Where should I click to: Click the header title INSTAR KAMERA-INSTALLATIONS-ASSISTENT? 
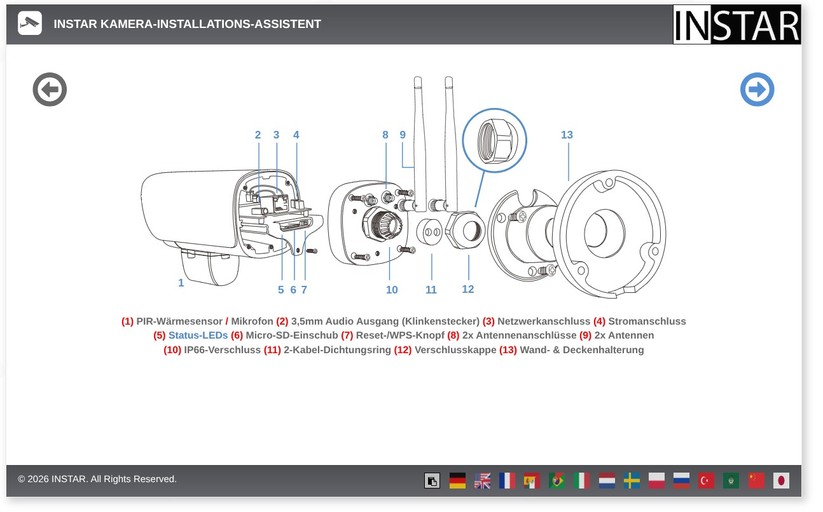pos(187,24)
